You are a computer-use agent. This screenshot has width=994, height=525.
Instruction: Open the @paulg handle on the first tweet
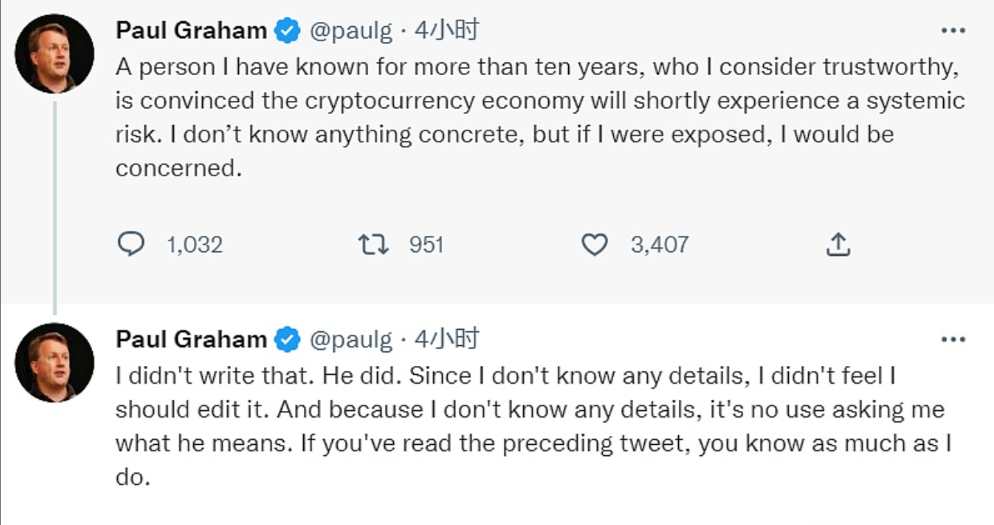351,32
